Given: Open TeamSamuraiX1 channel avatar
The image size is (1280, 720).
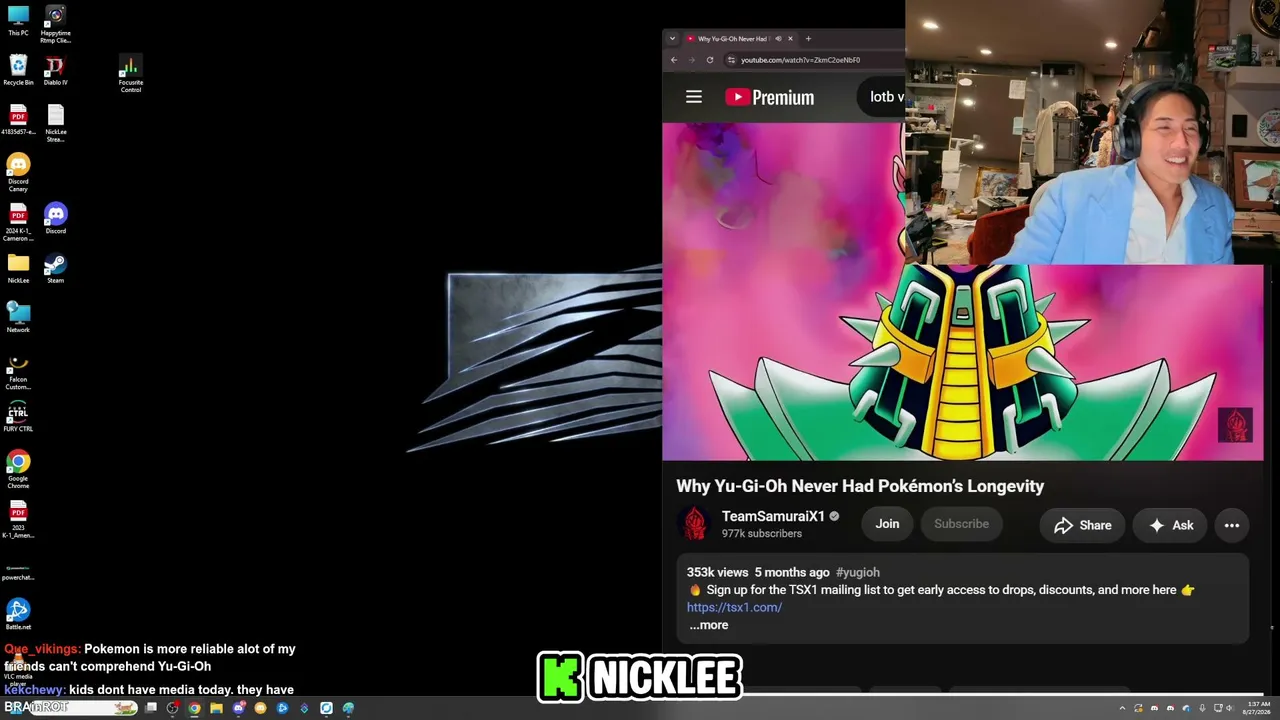Looking at the screenshot, I should [x=694, y=524].
